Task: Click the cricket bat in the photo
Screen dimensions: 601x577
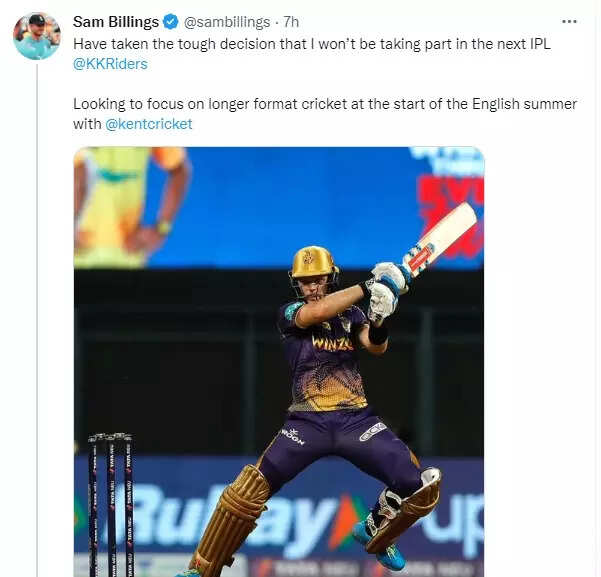Action: coord(441,236)
